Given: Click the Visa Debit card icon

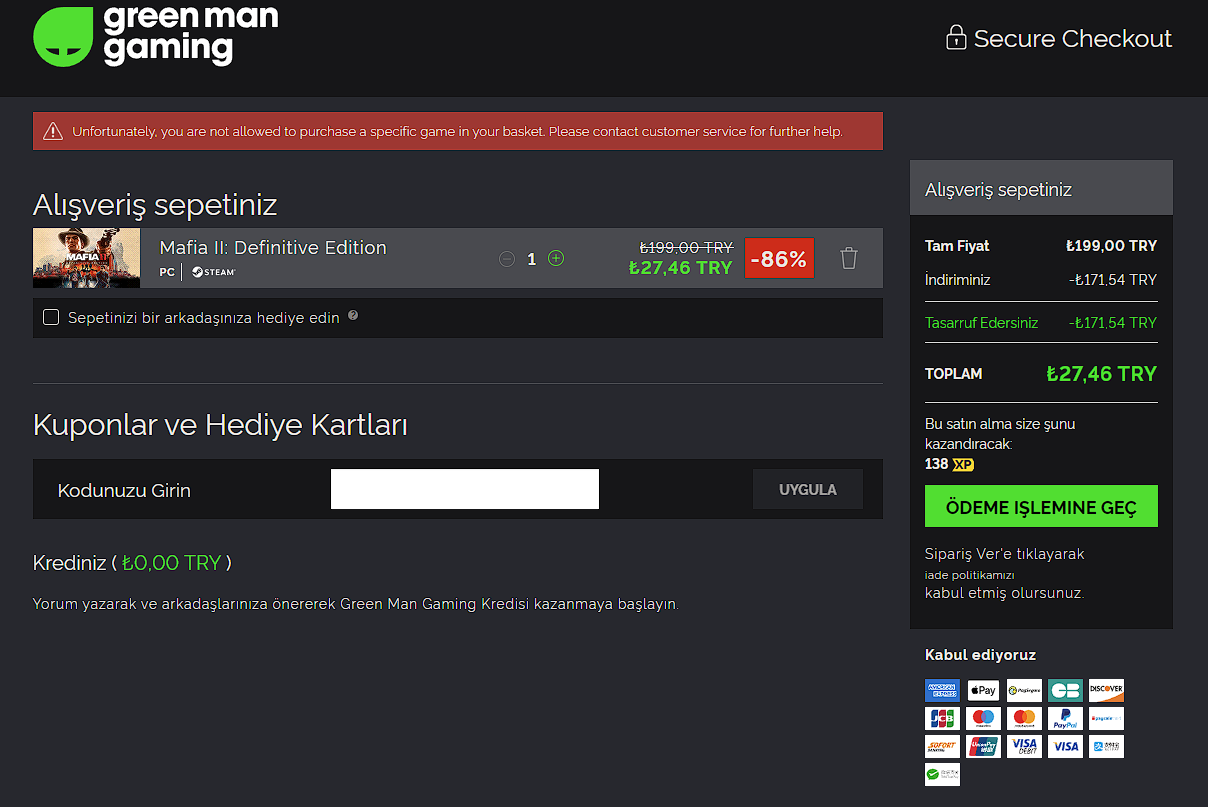Looking at the screenshot, I should coord(1024,746).
